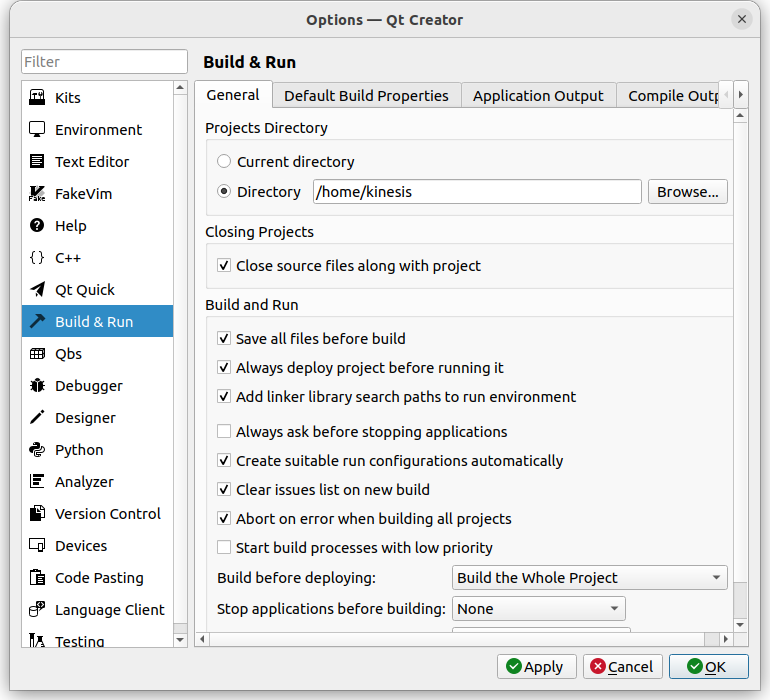Open the Compile Output tab
Image resolution: width=770 pixels, height=700 pixels.
pos(670,96)
